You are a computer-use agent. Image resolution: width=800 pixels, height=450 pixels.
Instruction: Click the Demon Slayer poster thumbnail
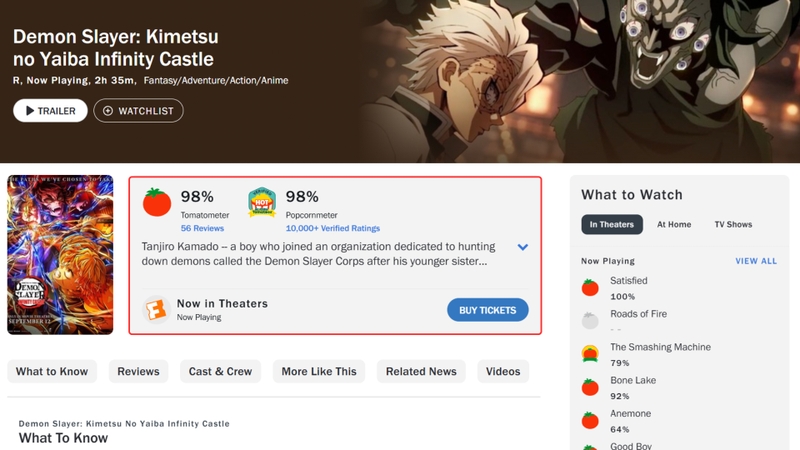[x=60, y=255]
